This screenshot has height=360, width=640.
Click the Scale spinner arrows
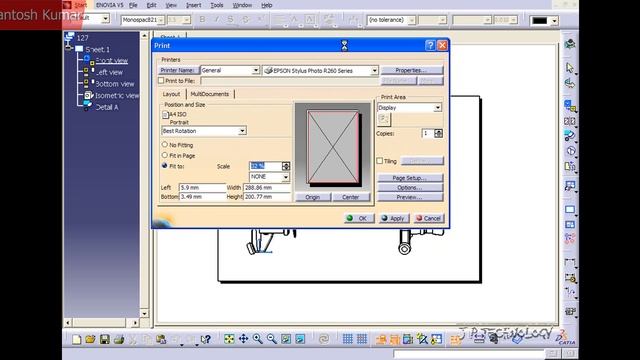[x=286, y=166]
